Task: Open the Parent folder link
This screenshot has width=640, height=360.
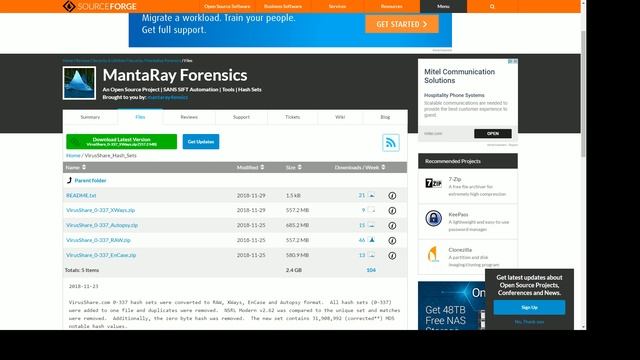Action: [x=90, y=180]
